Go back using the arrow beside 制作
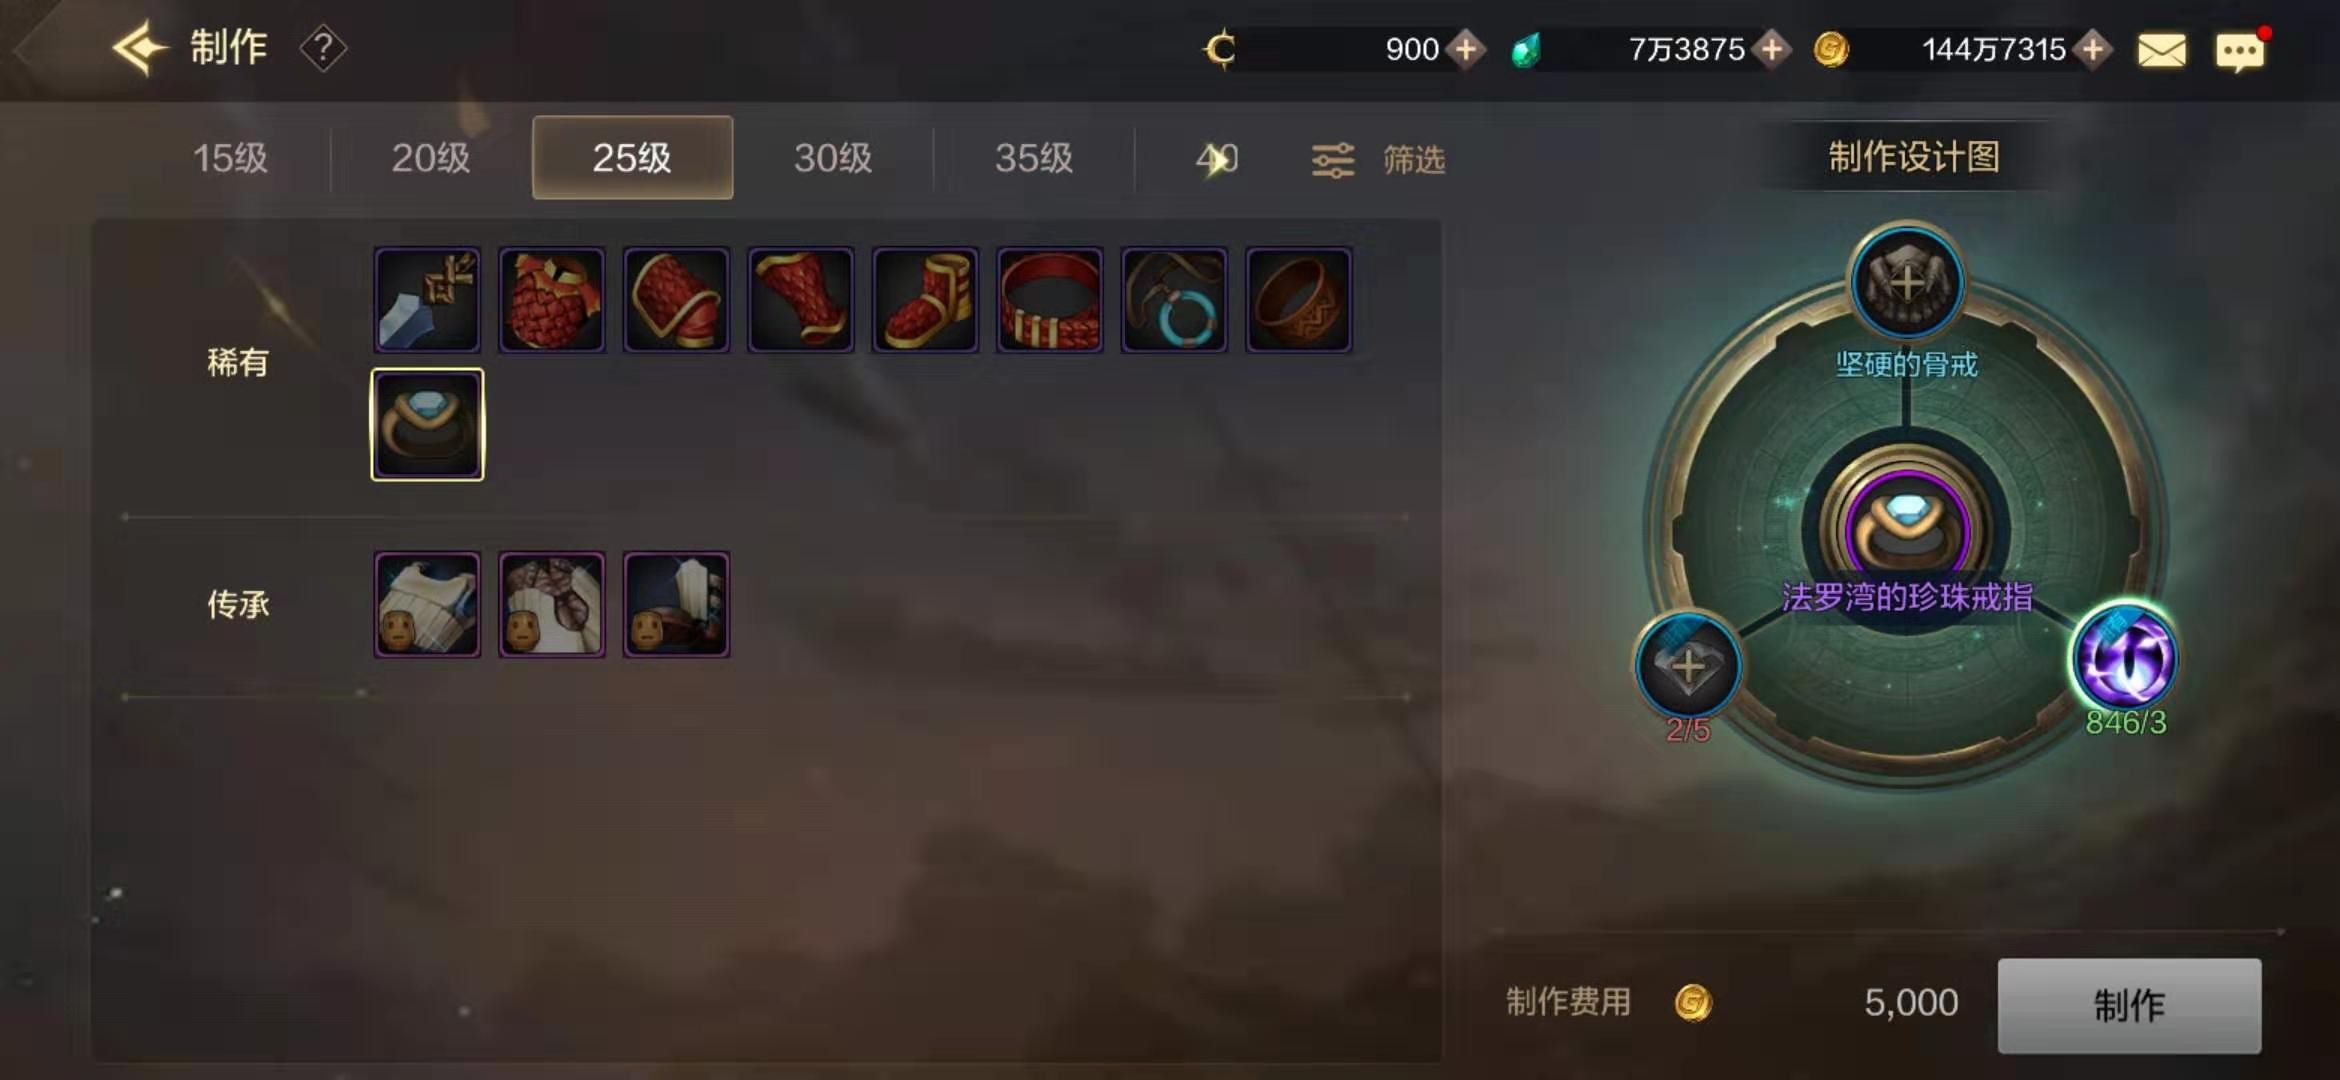The height and width of the screenshot is (1080, 2340). click(138, 47)
